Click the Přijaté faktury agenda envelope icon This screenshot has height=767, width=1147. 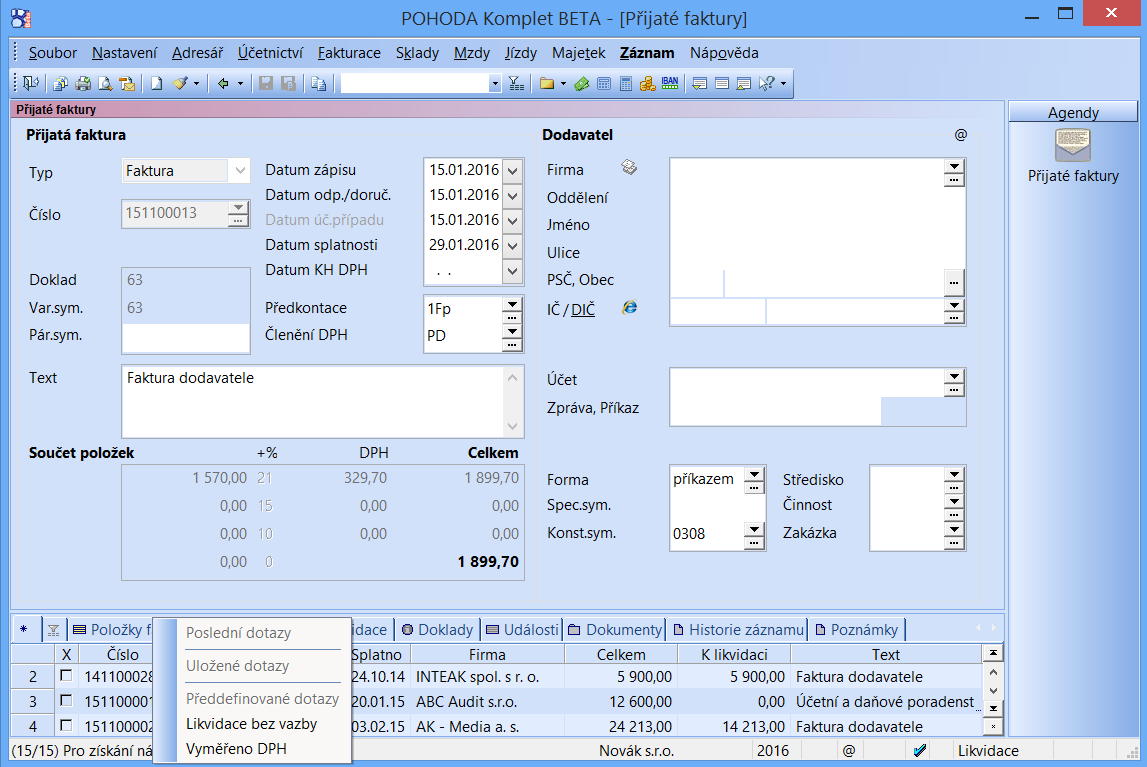1073,146
